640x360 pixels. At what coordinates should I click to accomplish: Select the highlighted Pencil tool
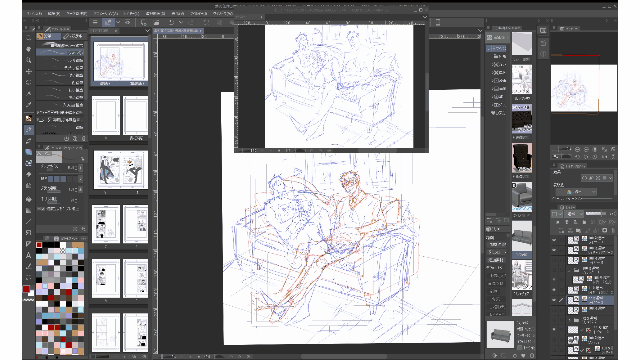pyautogui.click(x=29, y=130)
